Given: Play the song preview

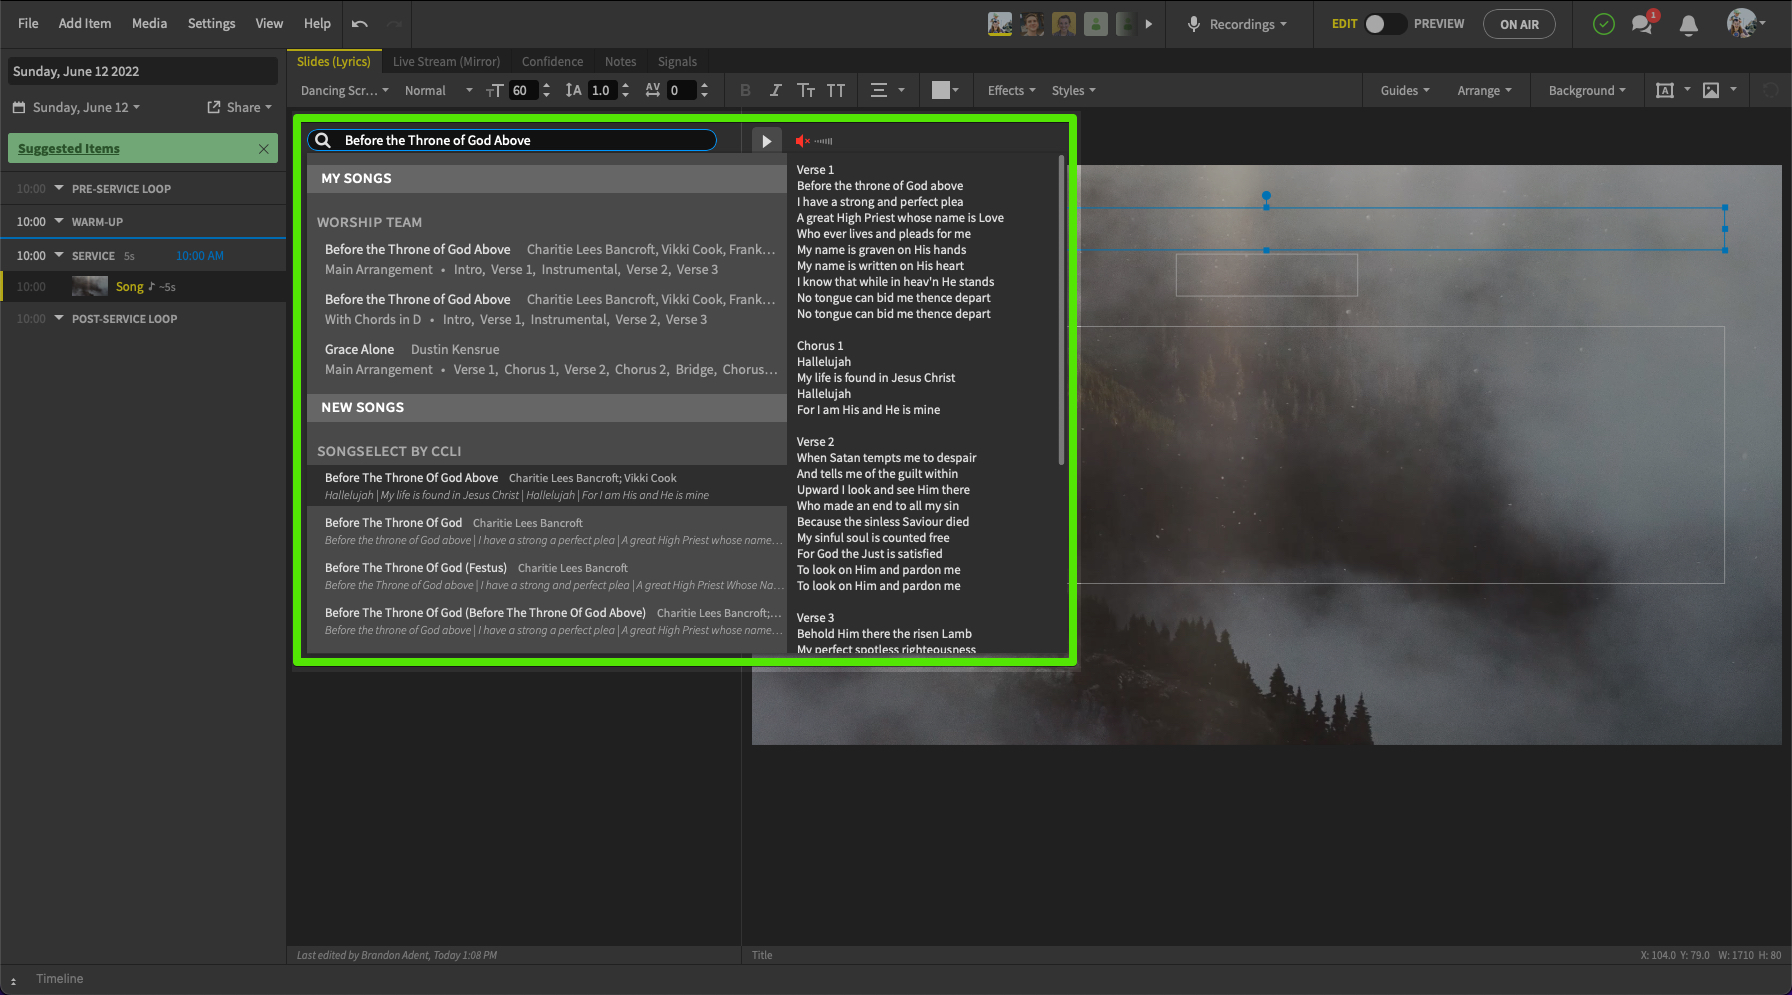Looking at the screenshot, I should point(766,141).
